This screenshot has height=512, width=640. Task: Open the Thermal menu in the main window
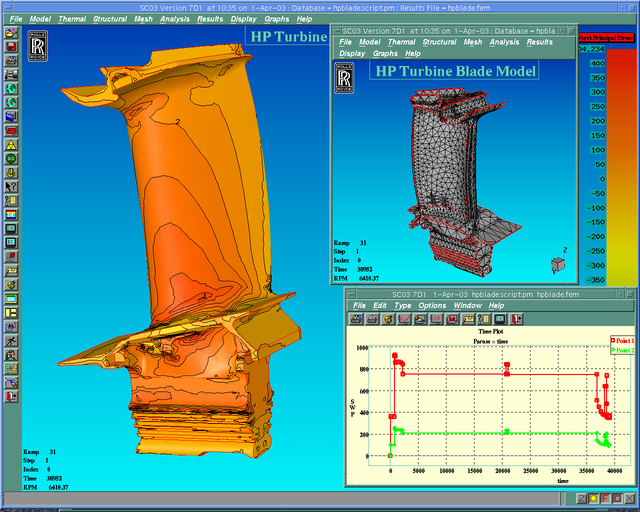pos(71,19)
